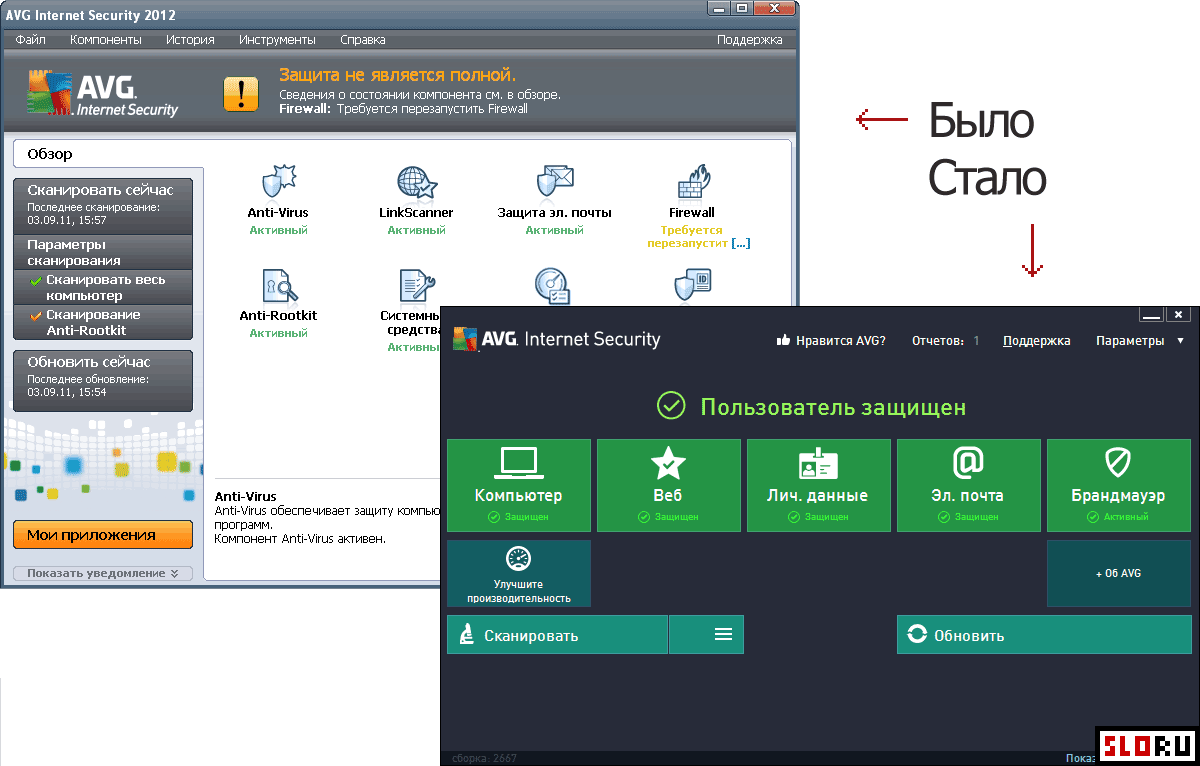Click Firewall restart [...] link
The width and height of the screenshot is (1200, 766).
click(x=740, y=243)
